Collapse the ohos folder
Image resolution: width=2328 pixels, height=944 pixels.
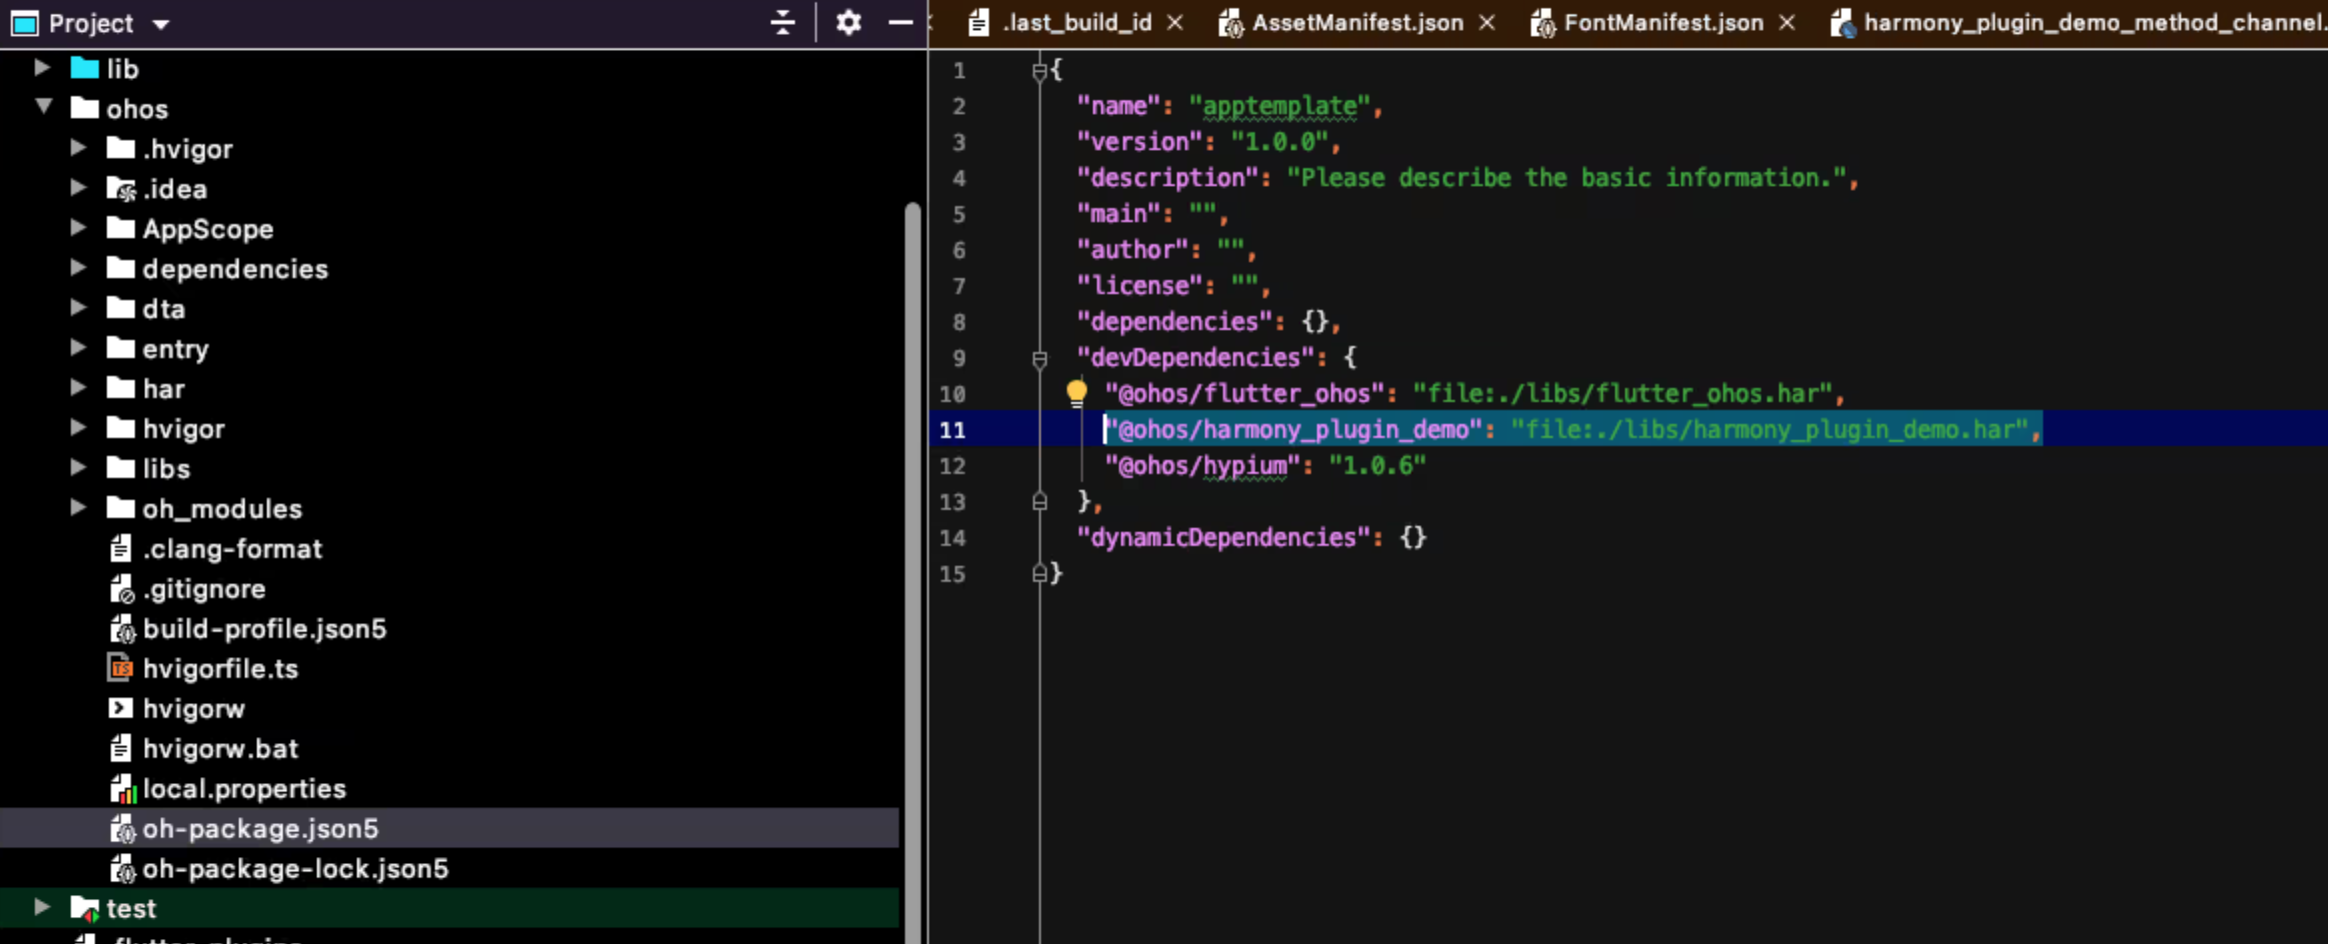tap(43, 106)
